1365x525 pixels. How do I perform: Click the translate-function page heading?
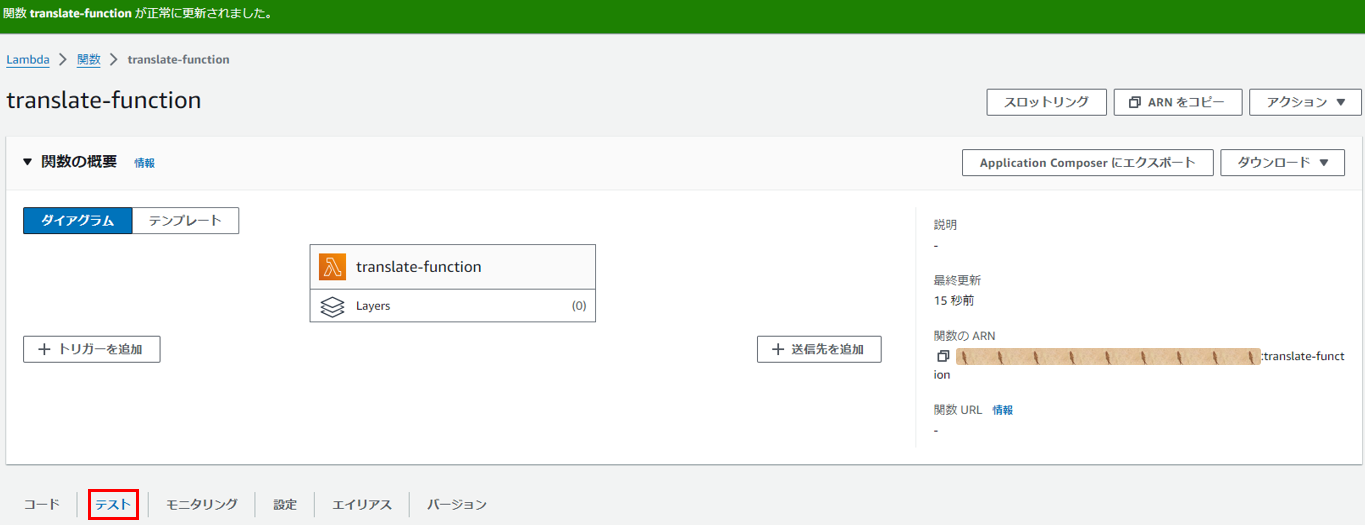[104, 100]
